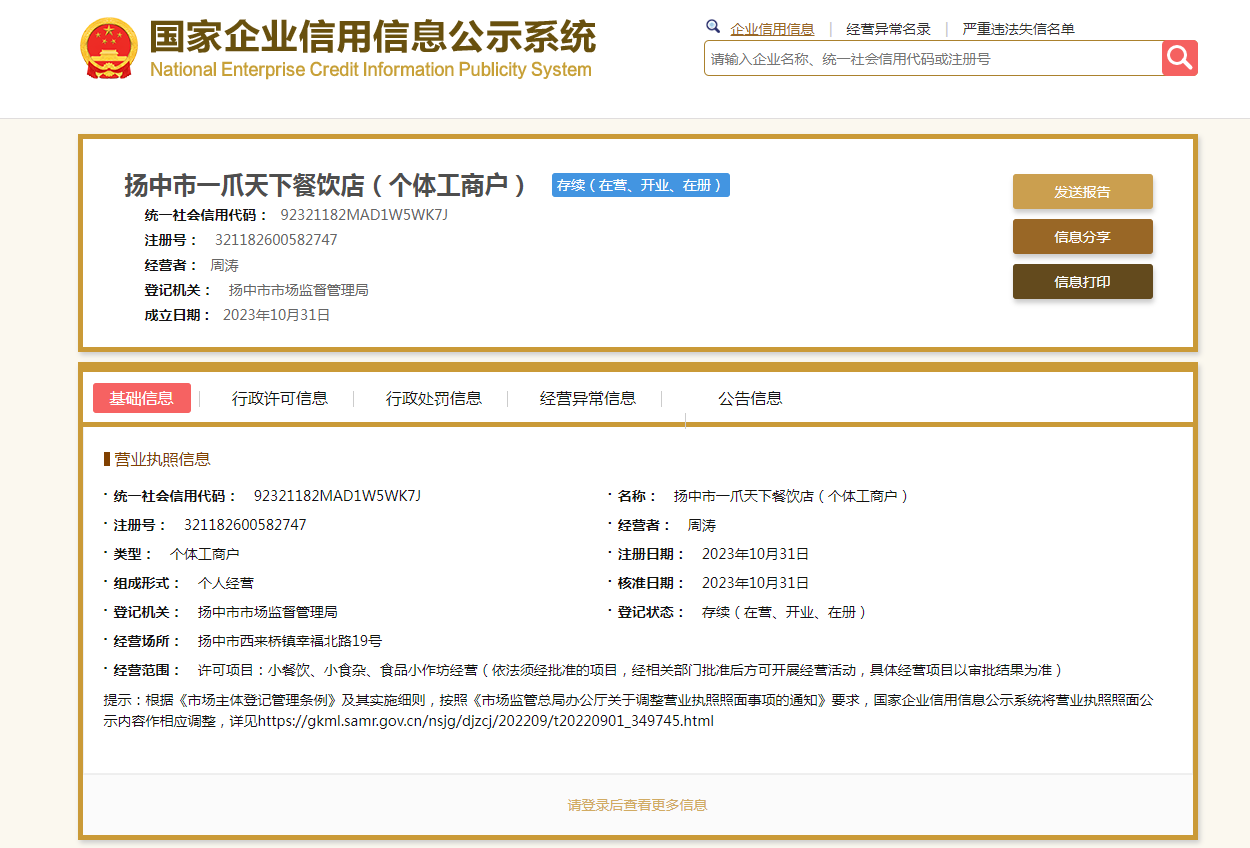
Task: Click the 信息打印 button
Action: [1083, 282]
